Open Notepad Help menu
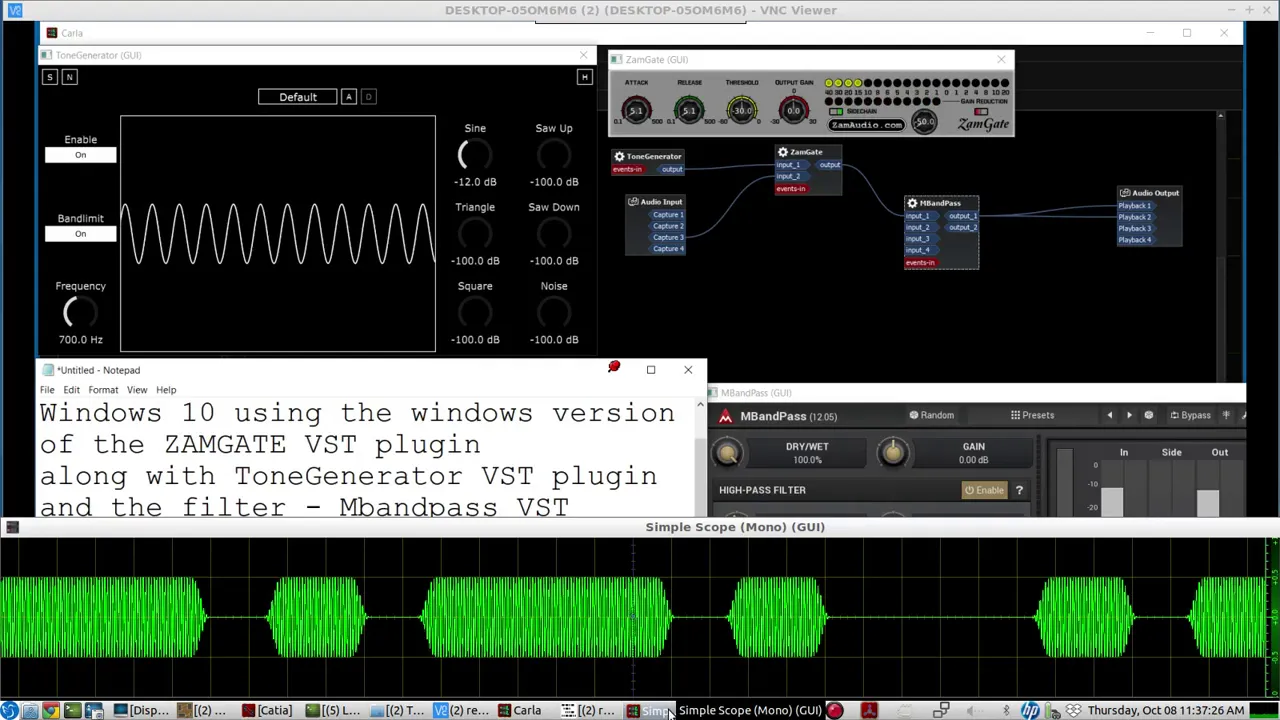Viewport: 1280px width, 720px height. (x=166, y=390)
